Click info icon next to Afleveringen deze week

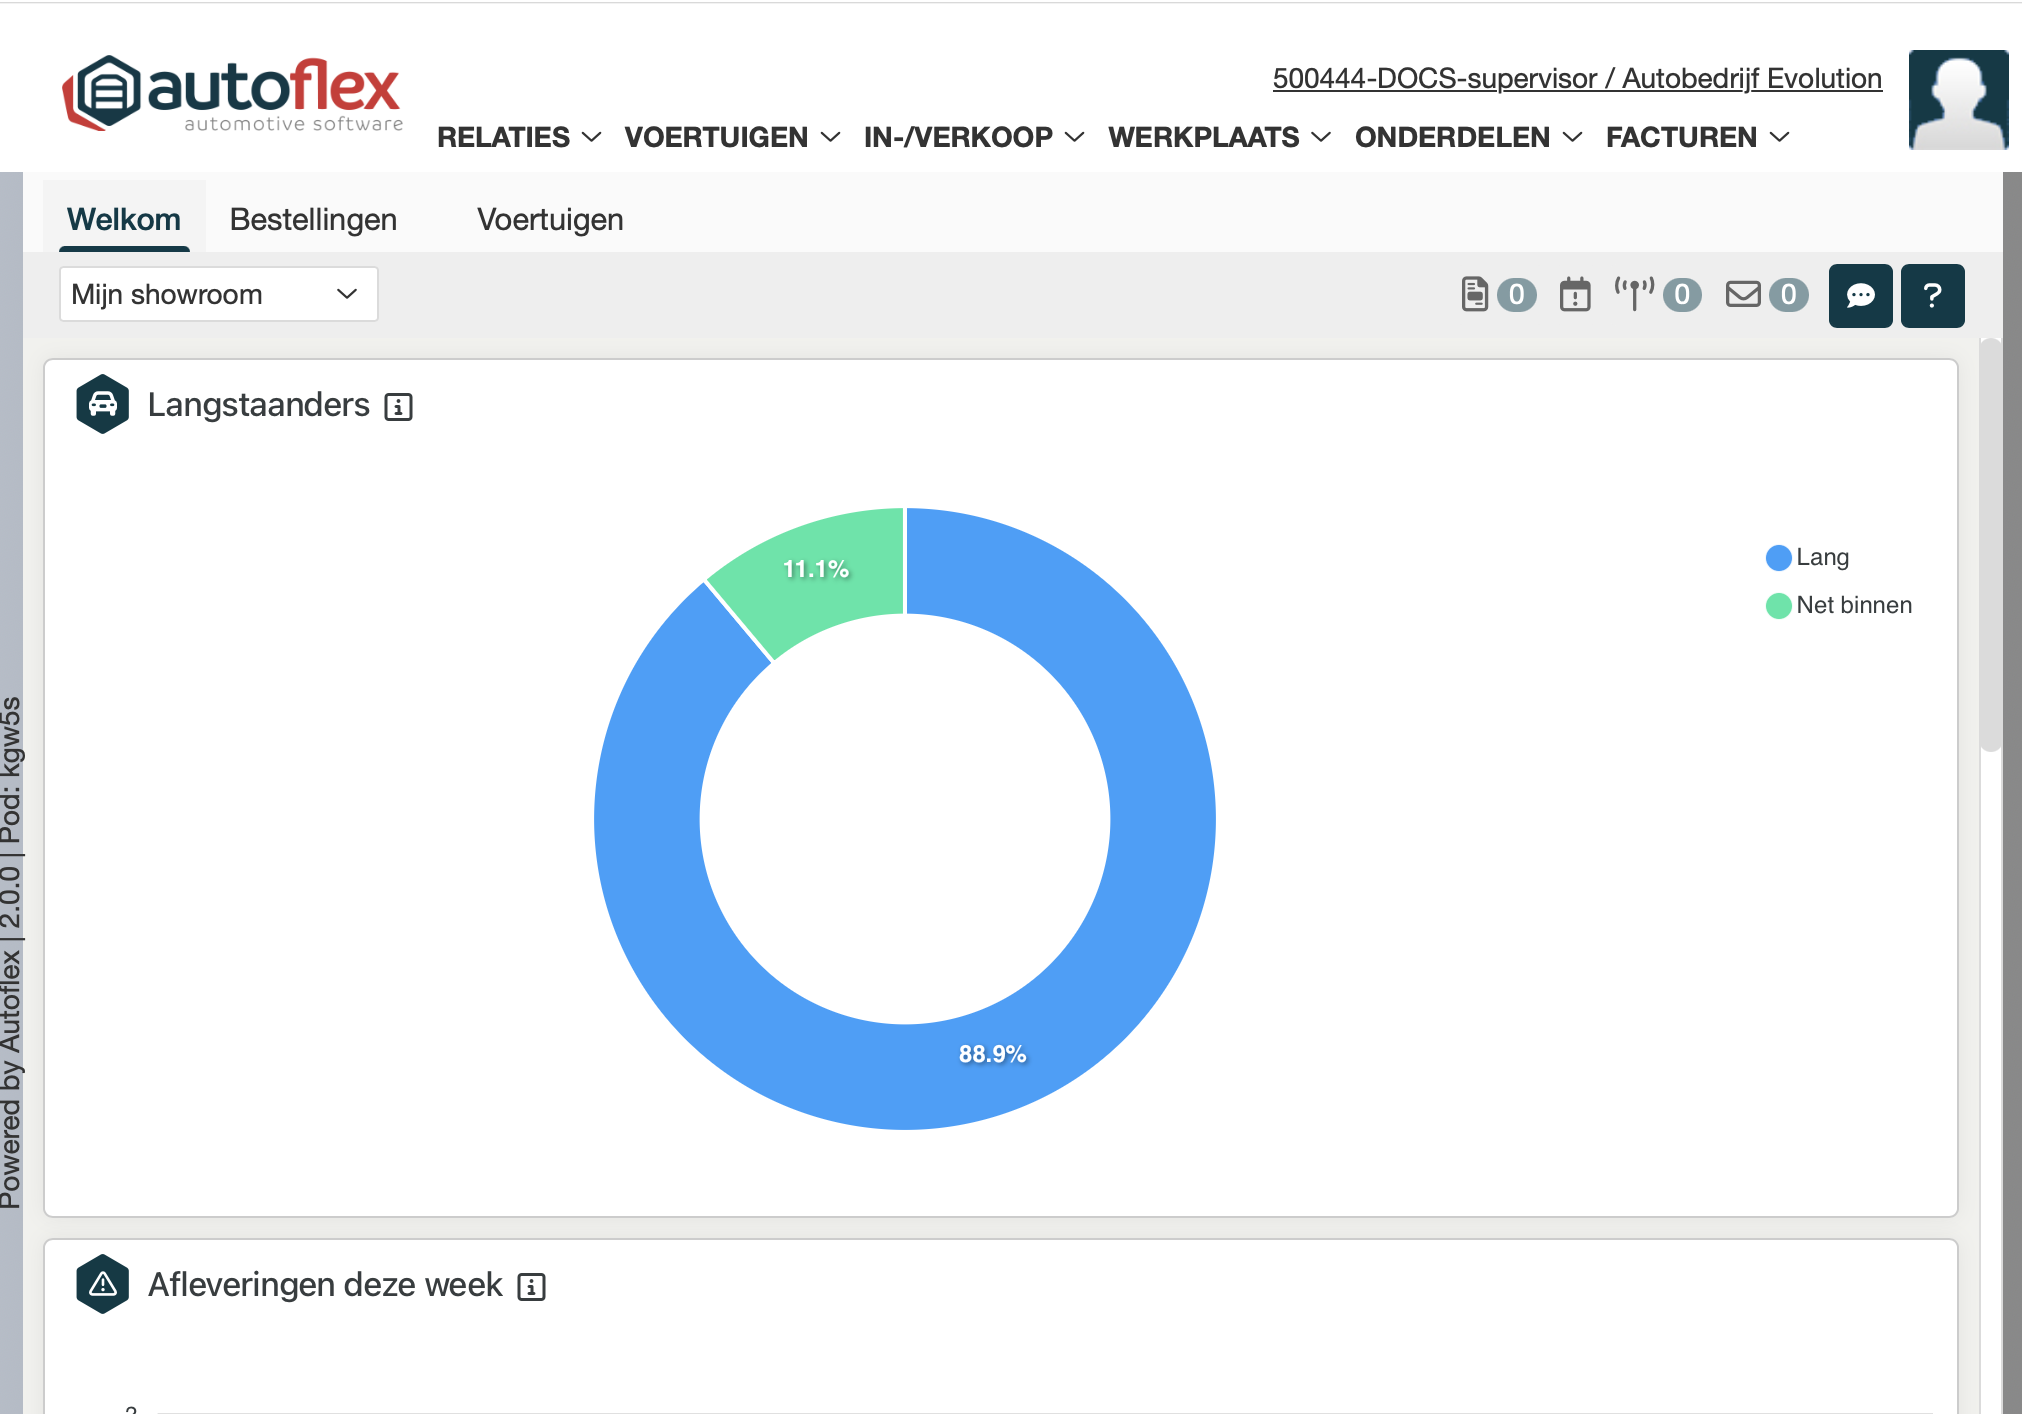click(531, 1287)
